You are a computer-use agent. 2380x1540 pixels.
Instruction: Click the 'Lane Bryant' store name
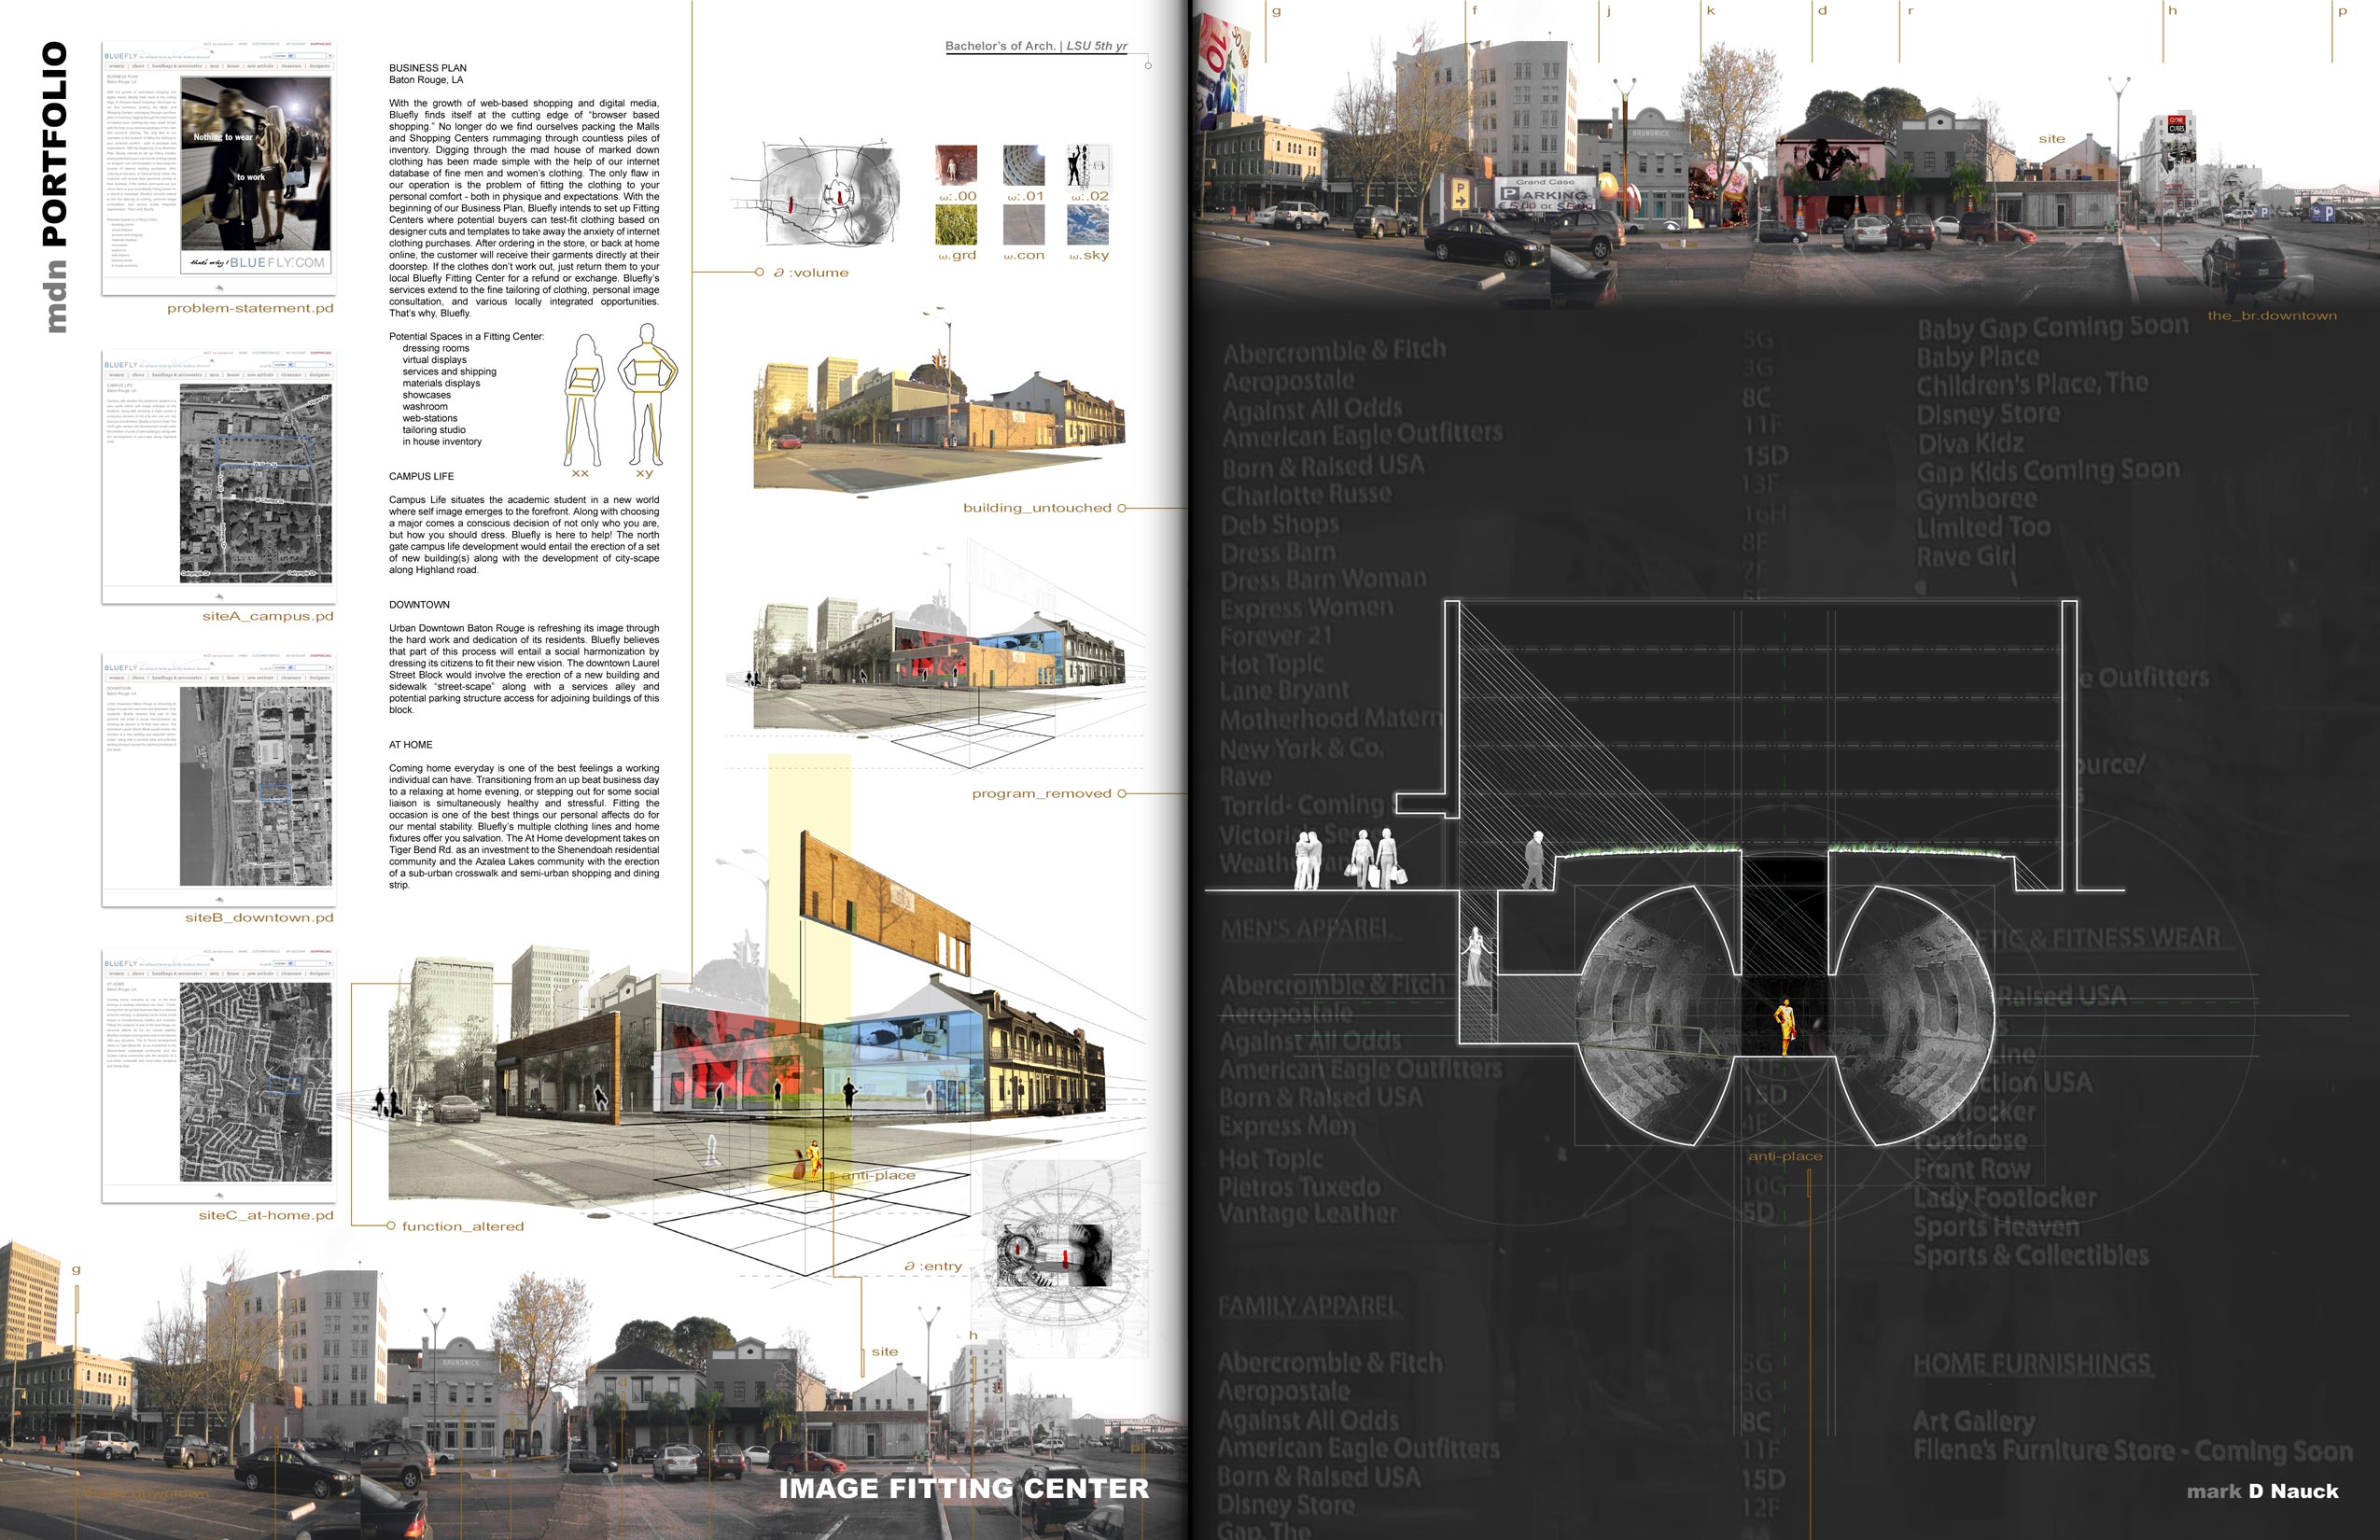coord(1284,691)
